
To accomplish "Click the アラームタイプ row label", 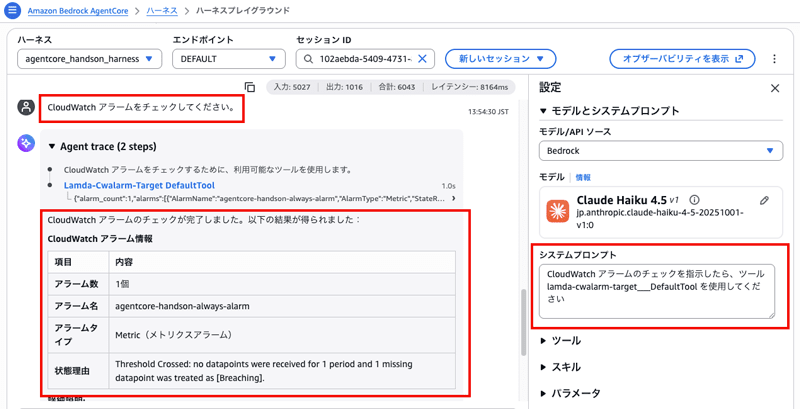I will click(x=77, y=335).
